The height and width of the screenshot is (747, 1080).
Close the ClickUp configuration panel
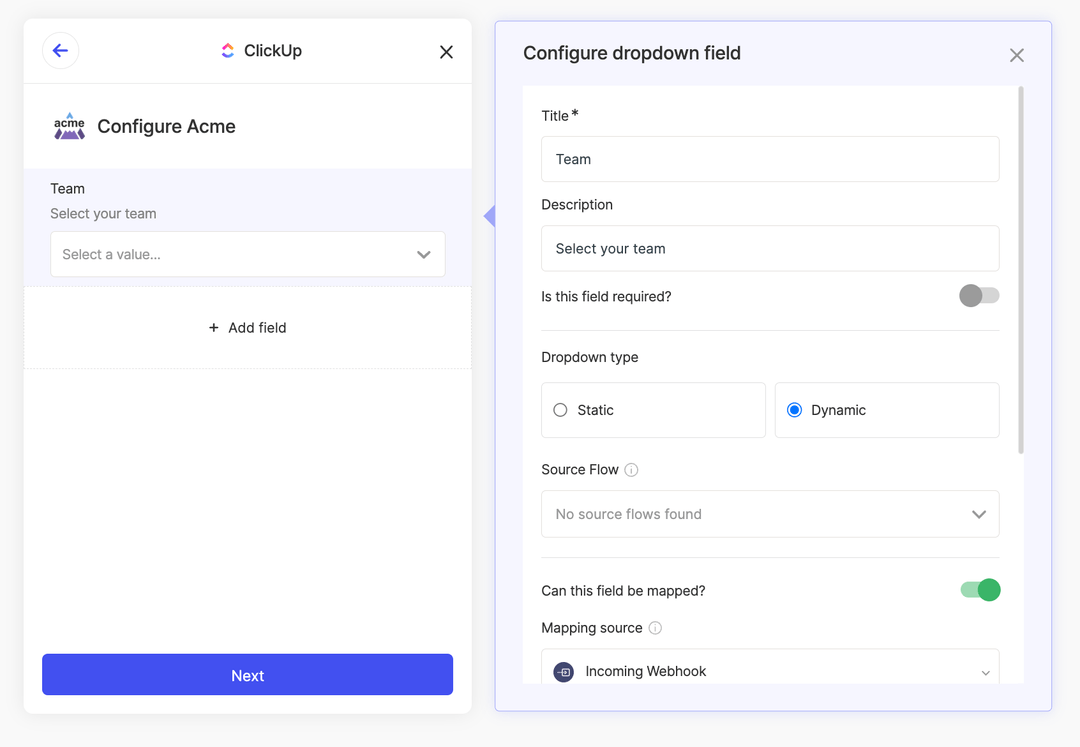[446, 52]
